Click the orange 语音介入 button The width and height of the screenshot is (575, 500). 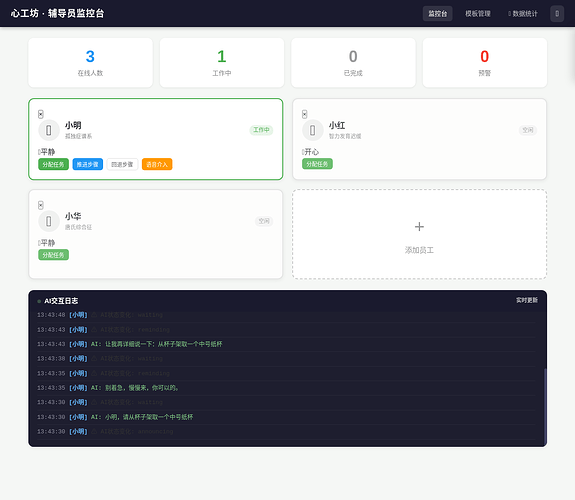pos(157,164)
